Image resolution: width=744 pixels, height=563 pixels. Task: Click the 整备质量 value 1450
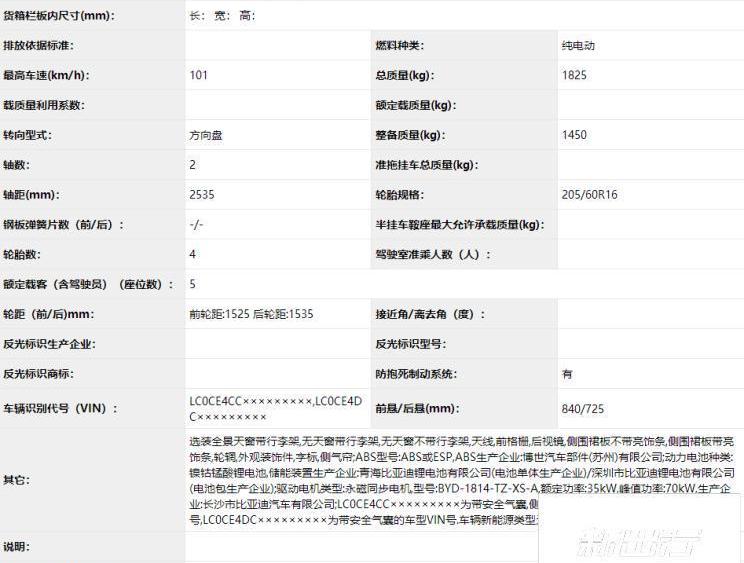(x=574, y=135)
